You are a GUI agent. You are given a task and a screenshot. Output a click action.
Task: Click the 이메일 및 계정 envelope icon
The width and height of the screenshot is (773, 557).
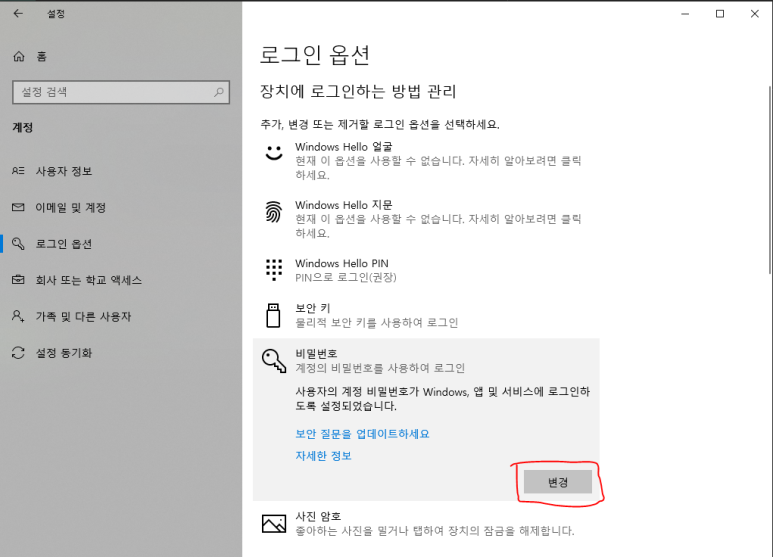pos(18,207)
